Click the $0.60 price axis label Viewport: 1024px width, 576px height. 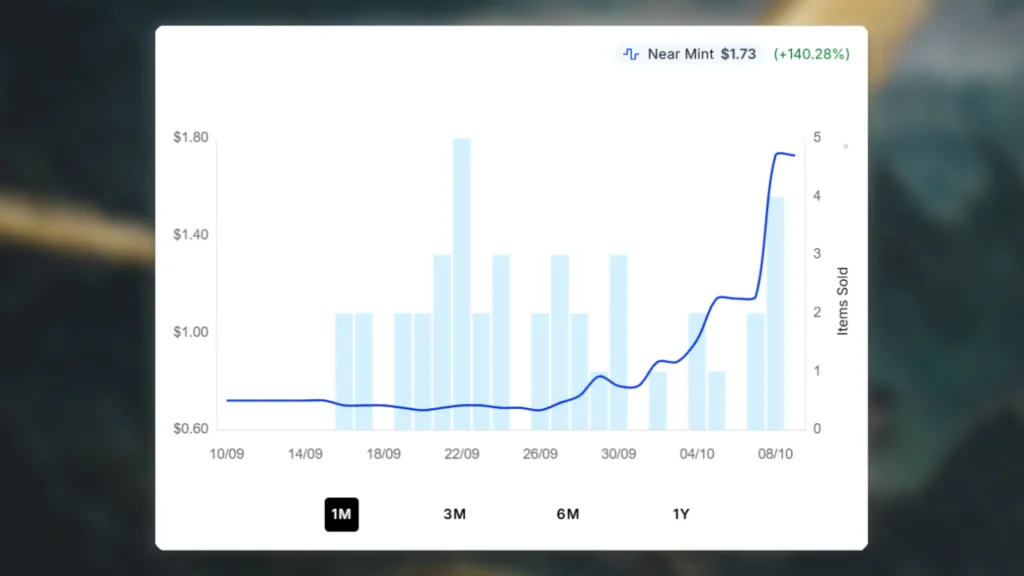(191, 429)
